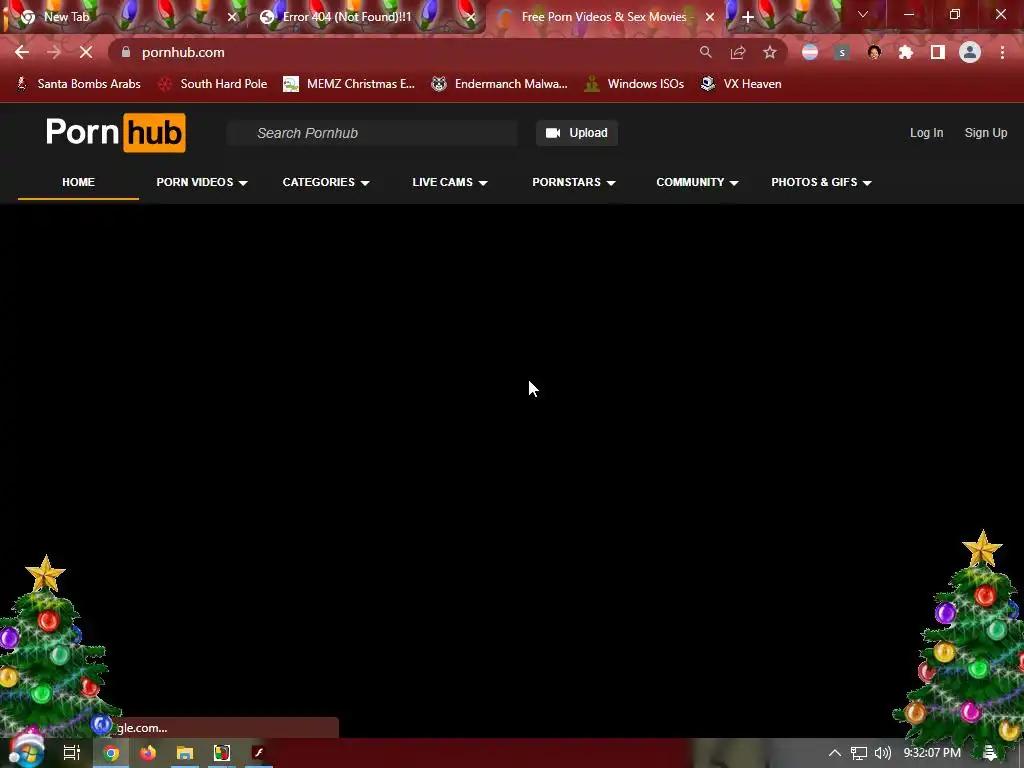Image resolution: width=1024 pixels, height=768 pixels.
Task: Click the gray 'S' extension icon
Action: point(842,52)
